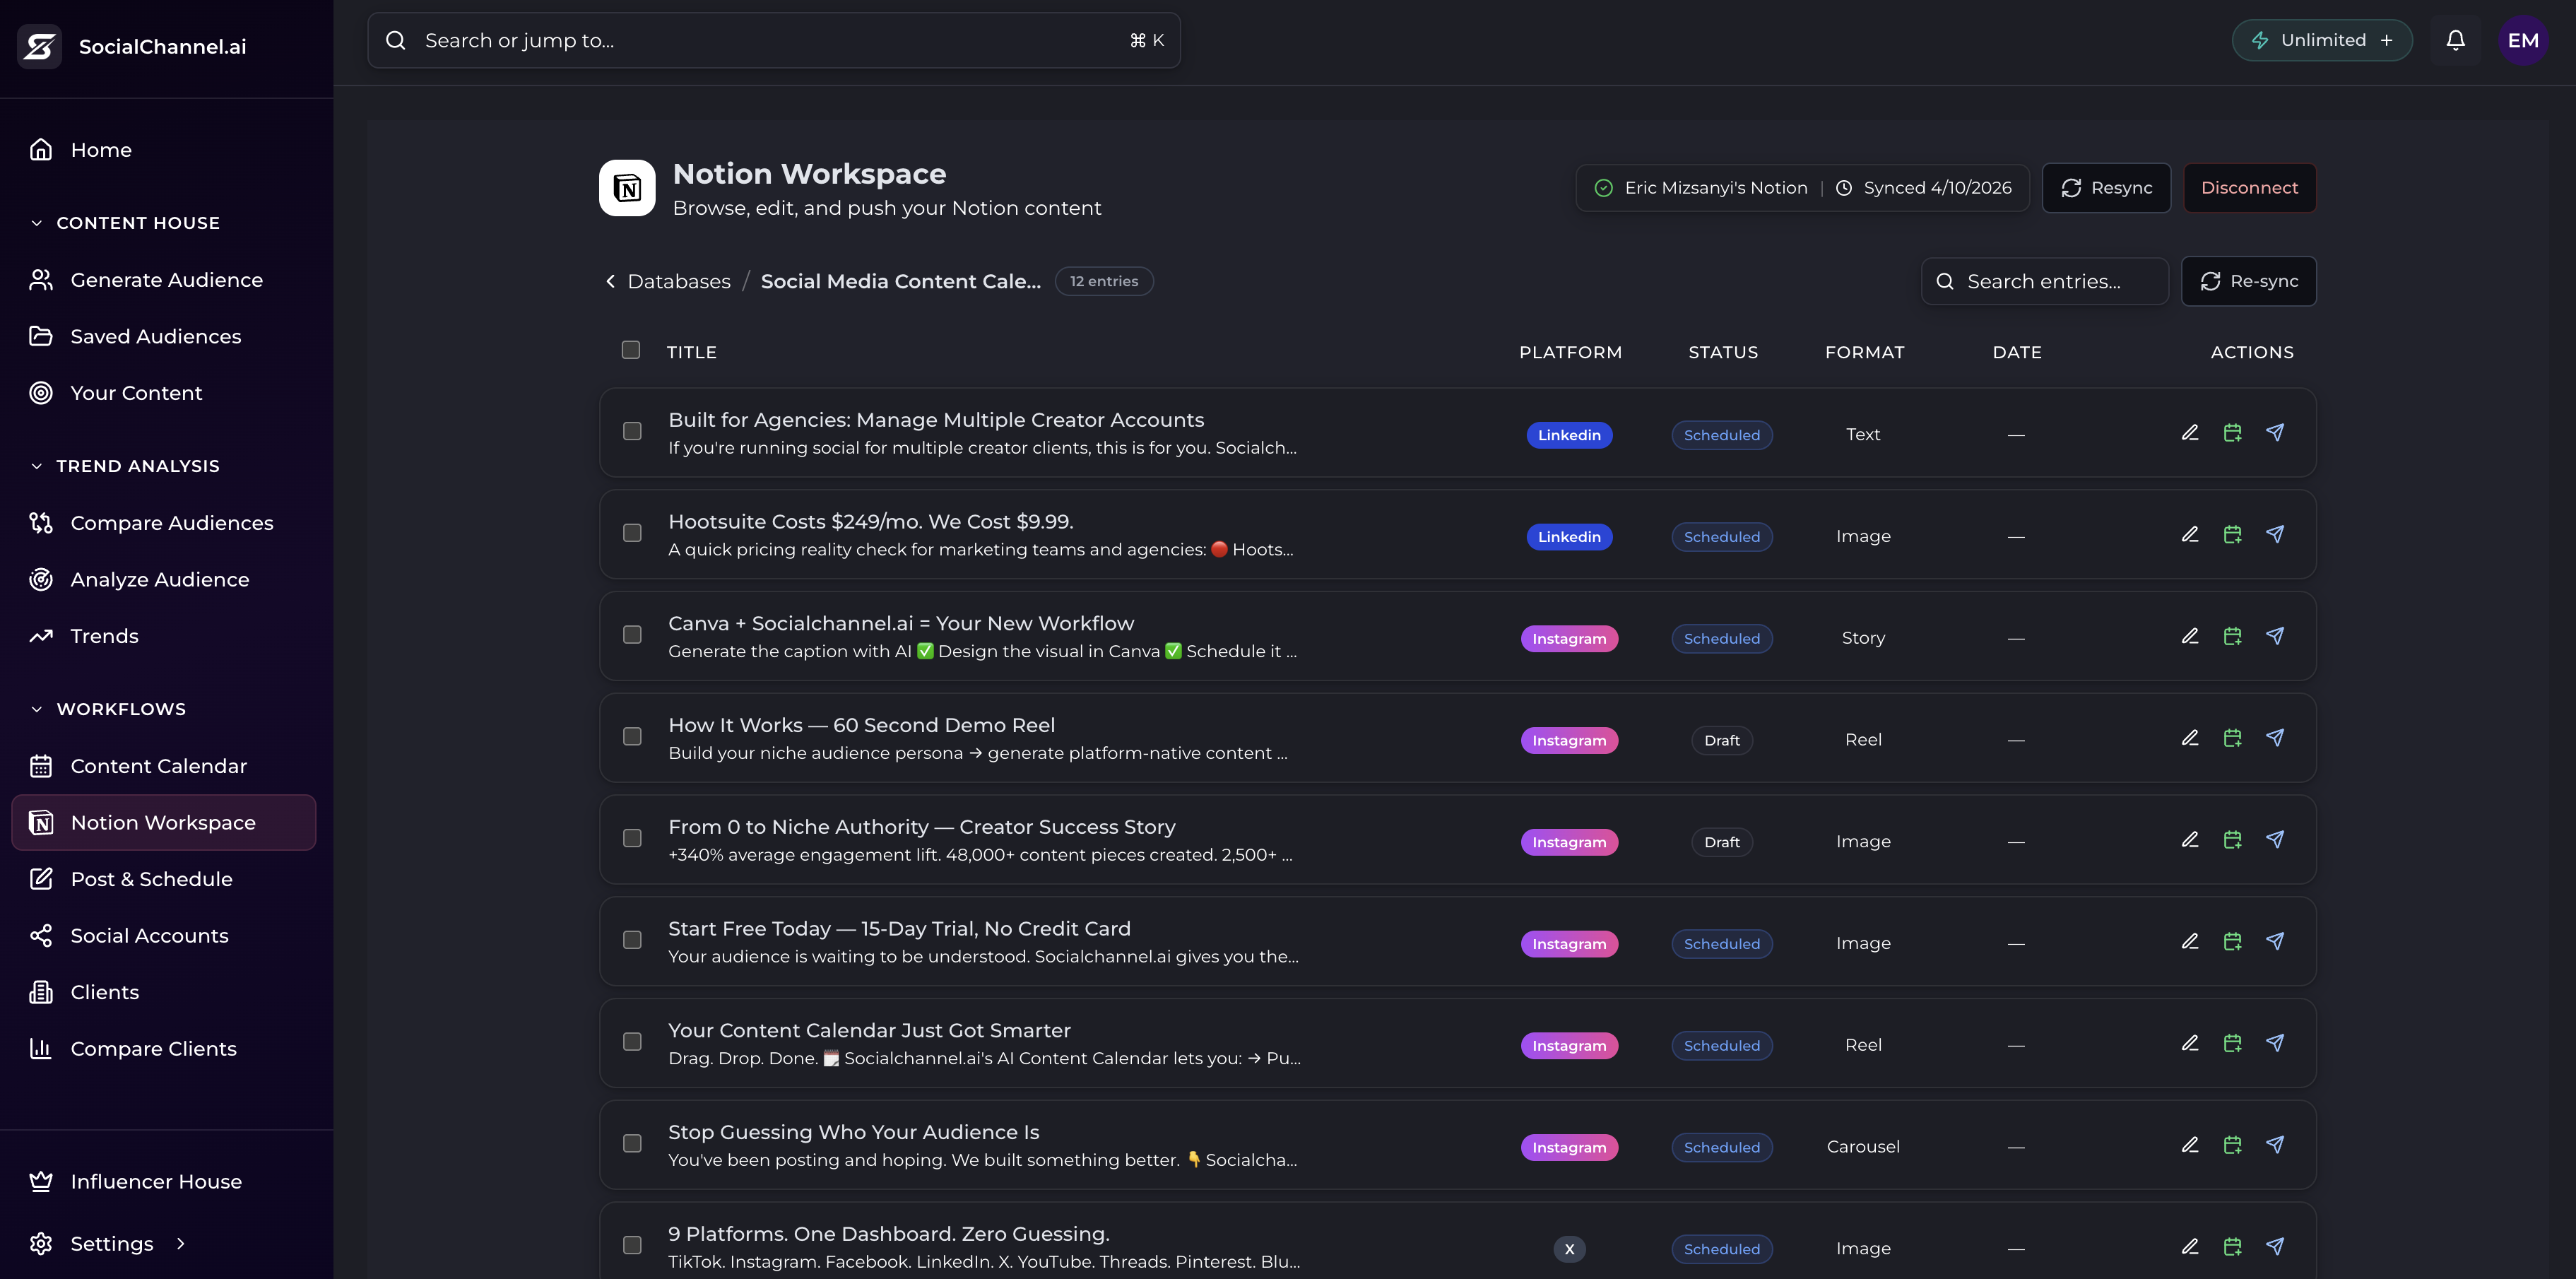Check the 'Stop Guessing Who Your Audience Is' checkbox
The image size is (2576, 1279).
[632, 1143]
